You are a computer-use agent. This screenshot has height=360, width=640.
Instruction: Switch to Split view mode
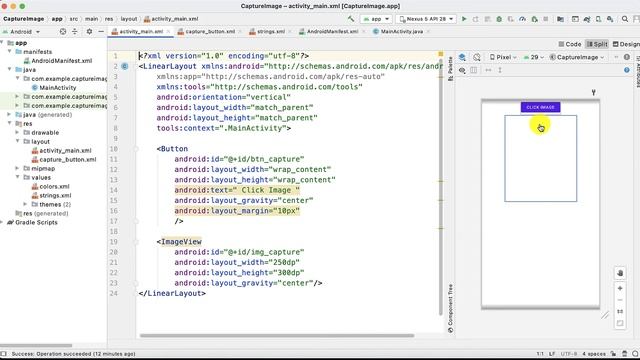tap(597, 44)
